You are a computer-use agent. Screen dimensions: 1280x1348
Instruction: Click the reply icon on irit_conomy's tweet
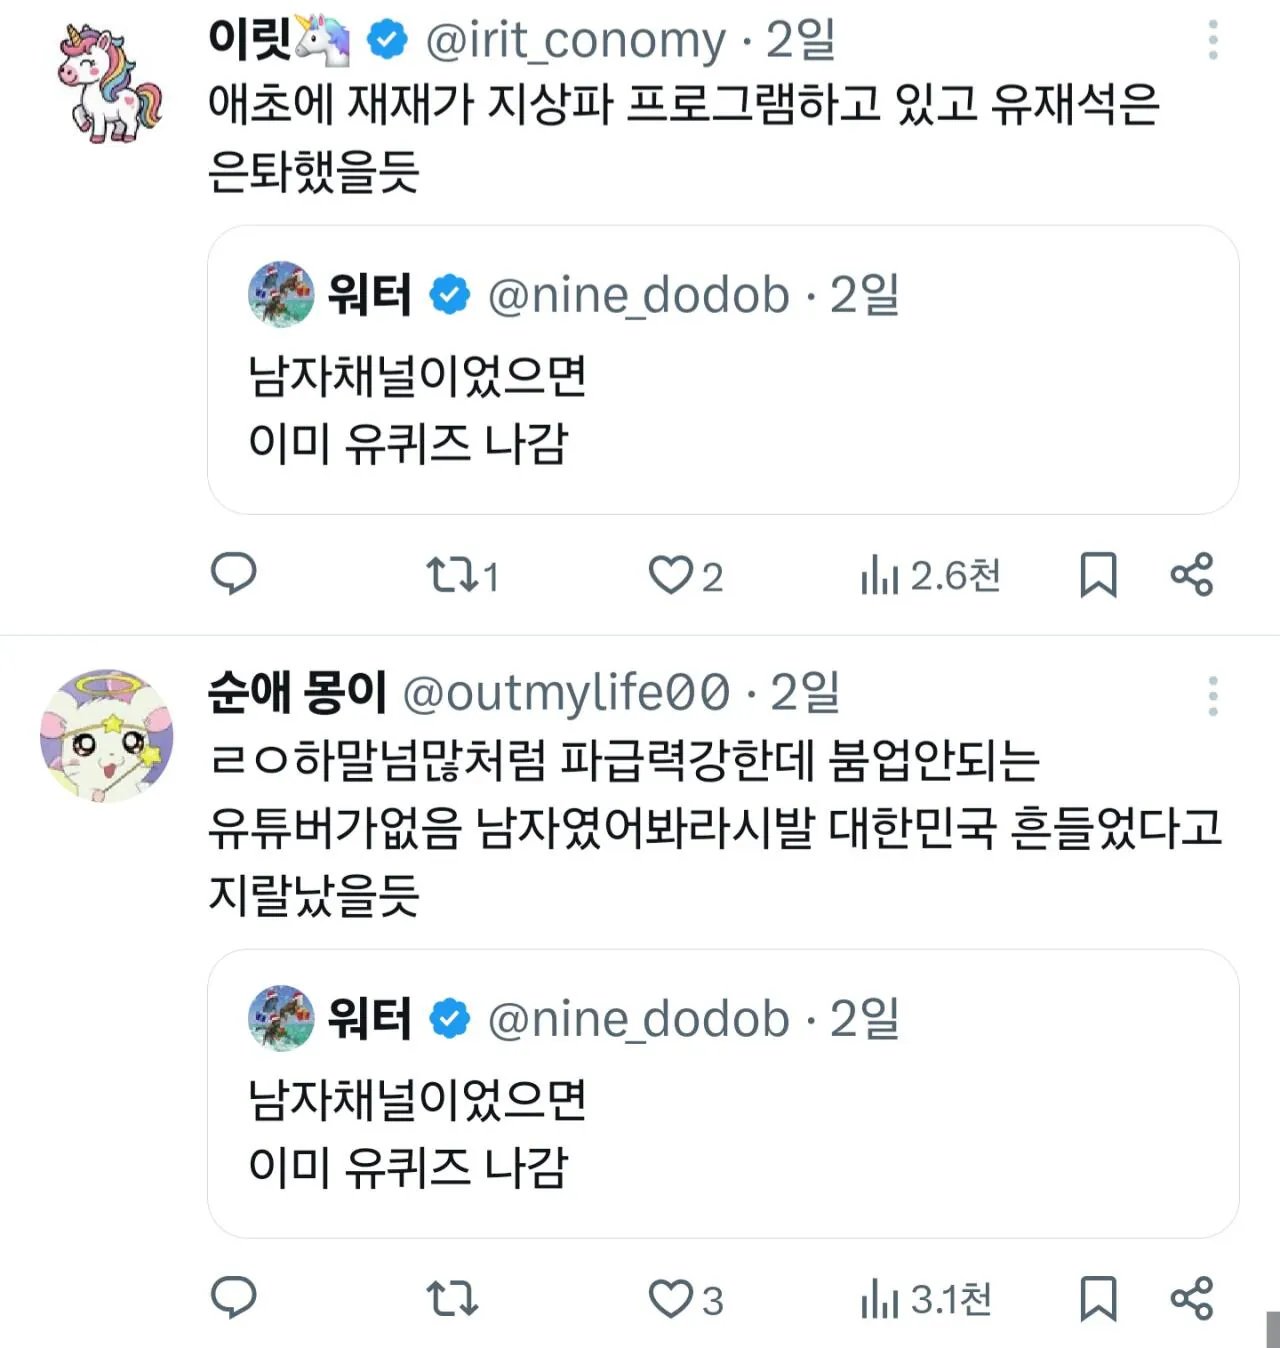click(234, 575)
